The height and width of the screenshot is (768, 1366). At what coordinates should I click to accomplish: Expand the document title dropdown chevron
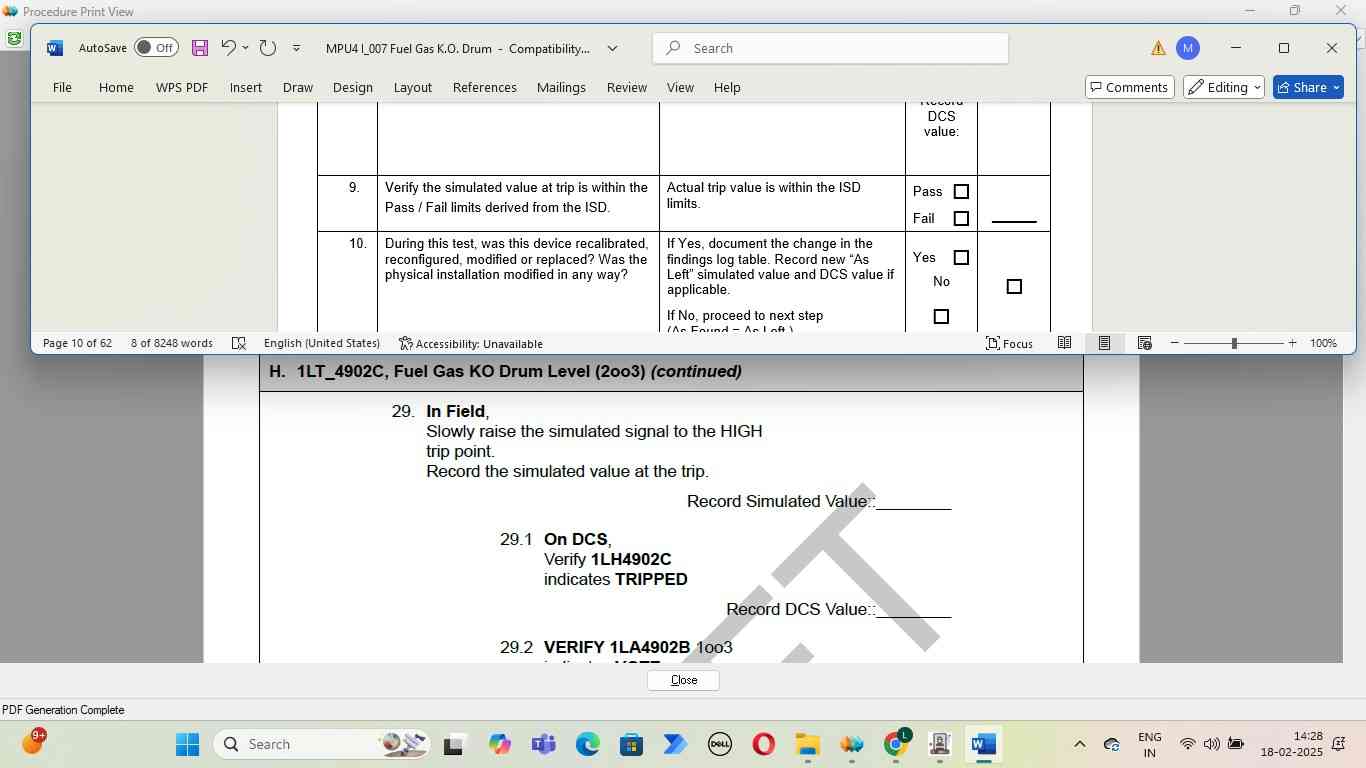tap(612, 48)
